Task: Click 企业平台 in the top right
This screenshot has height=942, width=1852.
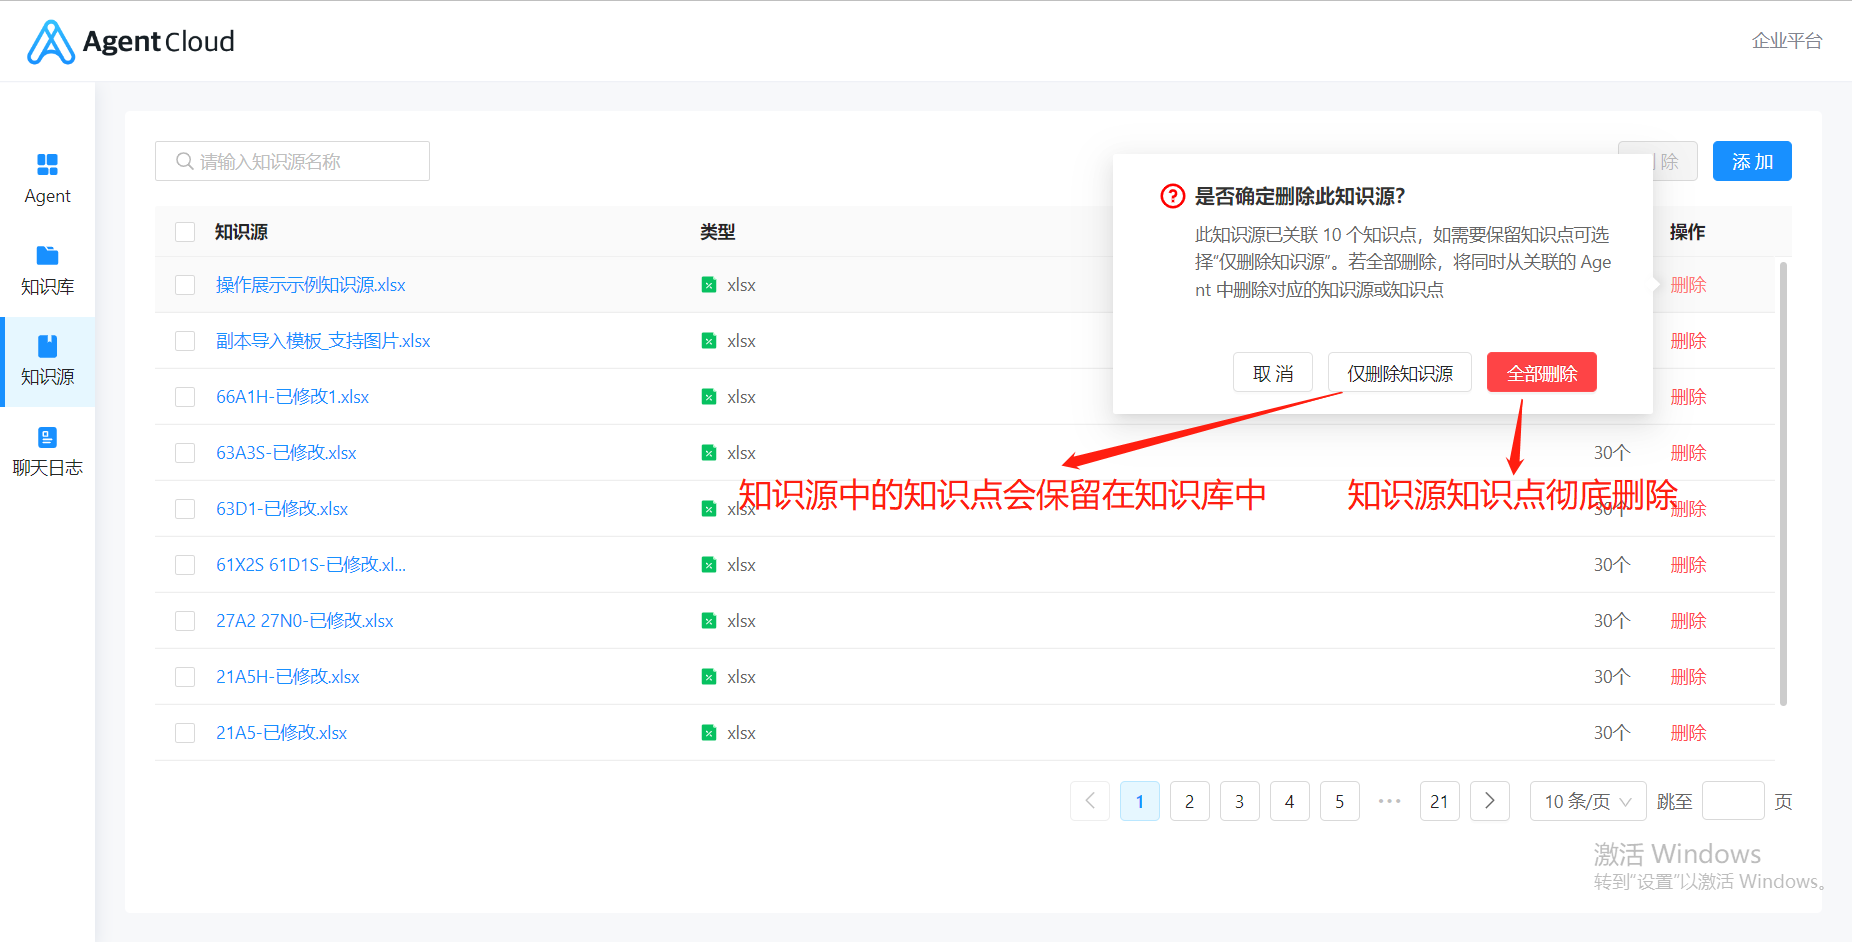Action: (x=1787, y=41)
